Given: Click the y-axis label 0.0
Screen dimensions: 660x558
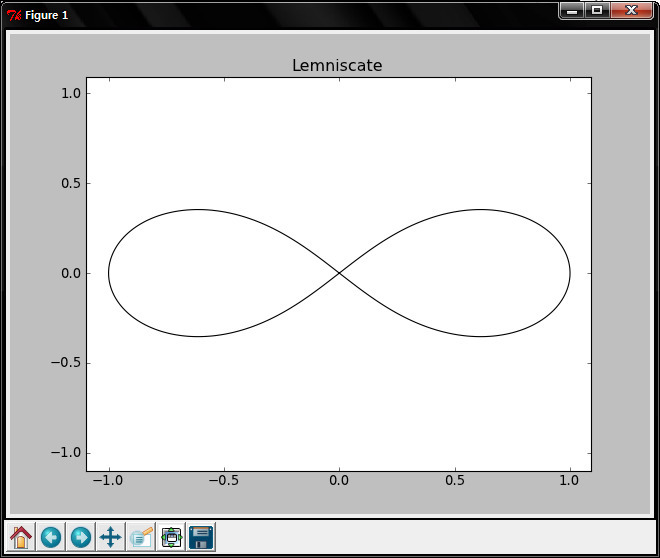Looking at the screenshot, I should [71, 274].
